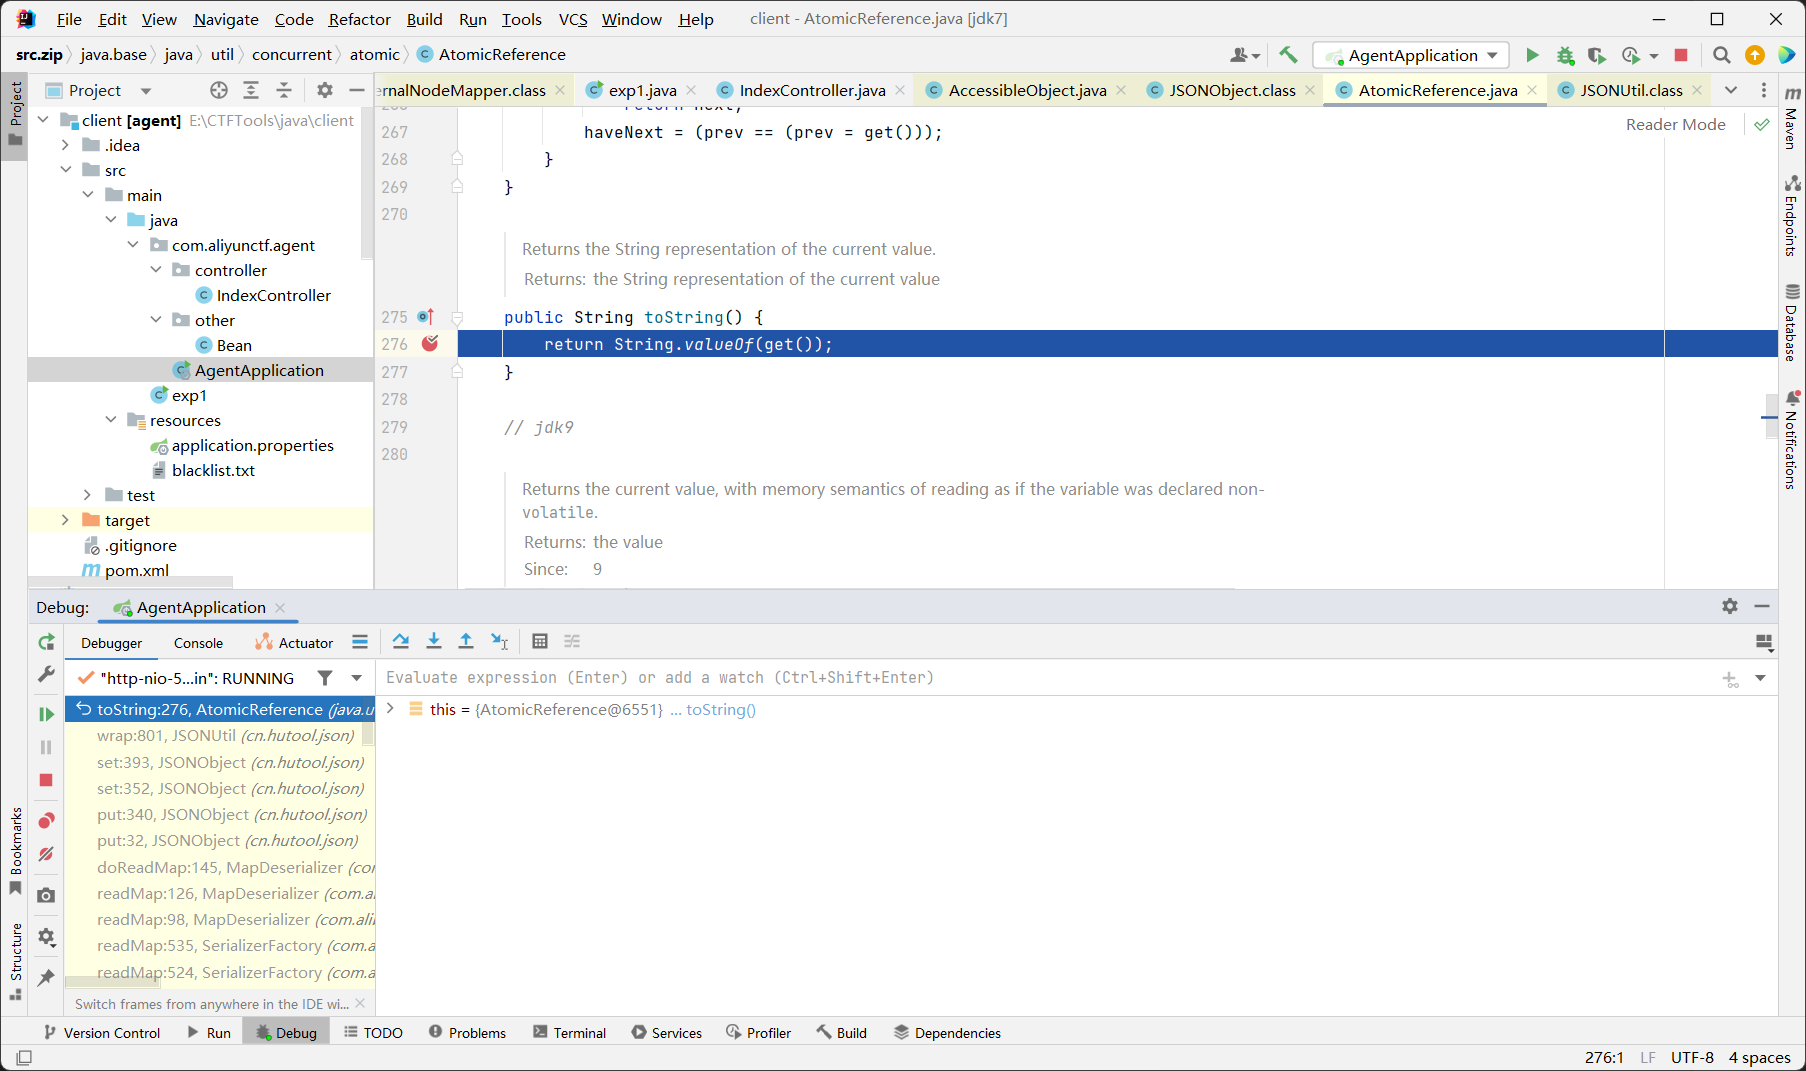Switch to the IndexController.java tab
The image size is (1806, 1071).
tap(812, 90)
